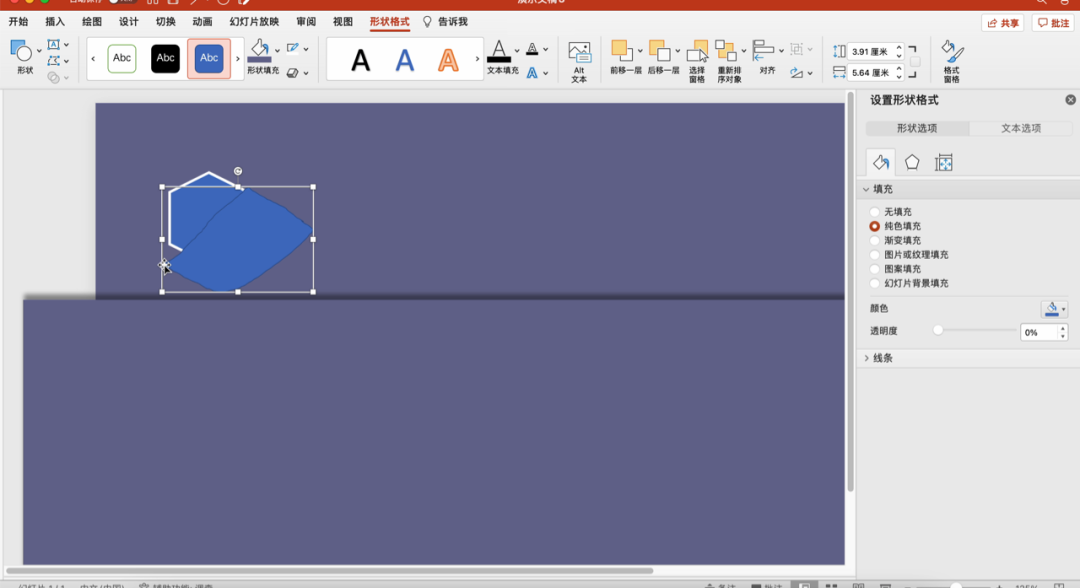Open the Alt 文本 tool
Image resolution: width=1080 pixels, height=588 pixels.
point(579,61)
